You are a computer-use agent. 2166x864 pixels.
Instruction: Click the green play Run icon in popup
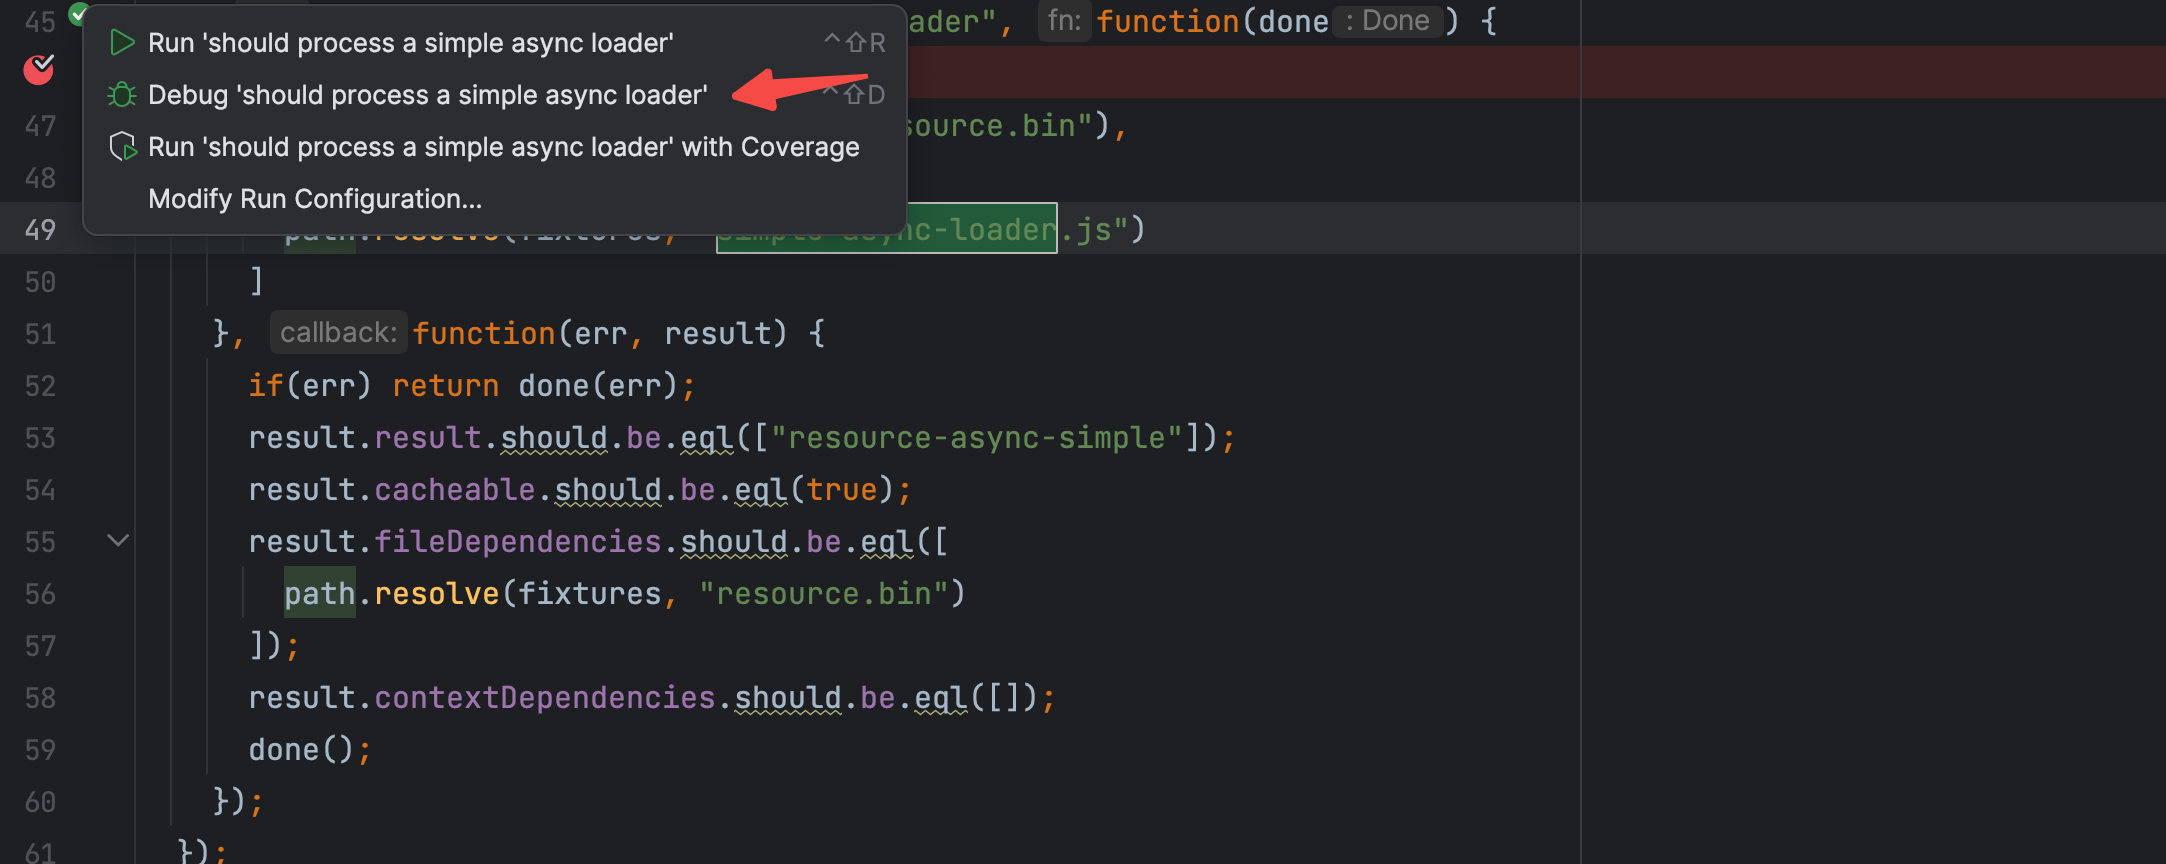coord(122,43)
